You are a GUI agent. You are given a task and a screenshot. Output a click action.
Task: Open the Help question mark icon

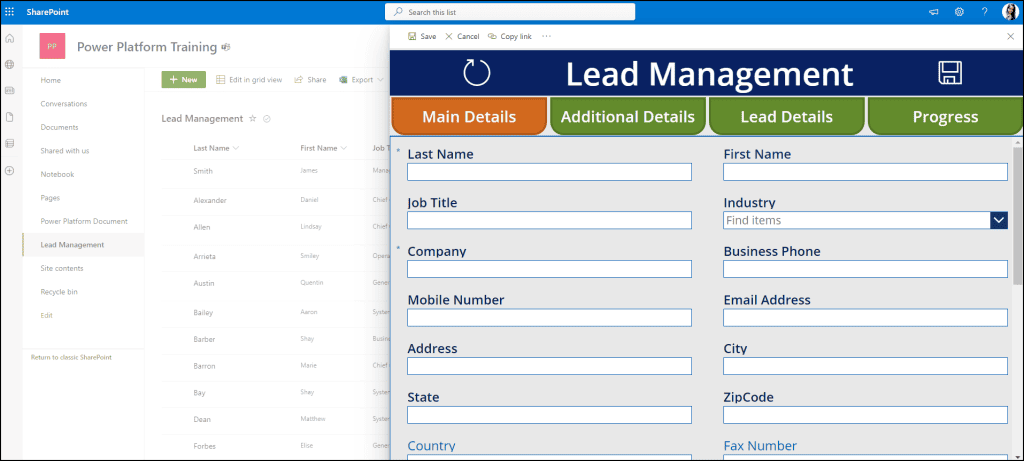tap(985, 12)
